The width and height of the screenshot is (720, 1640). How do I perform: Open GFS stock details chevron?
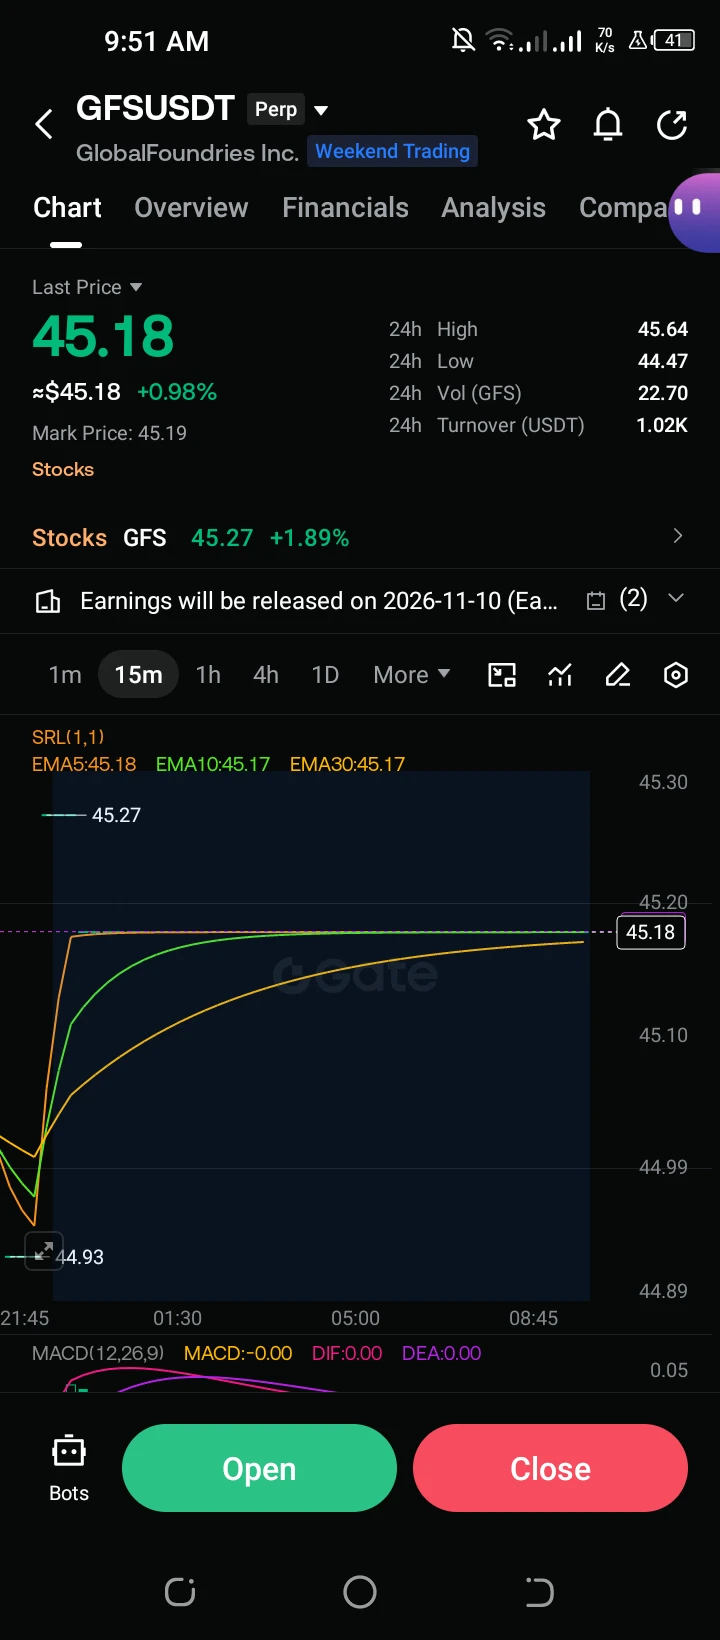coord(678,536)
